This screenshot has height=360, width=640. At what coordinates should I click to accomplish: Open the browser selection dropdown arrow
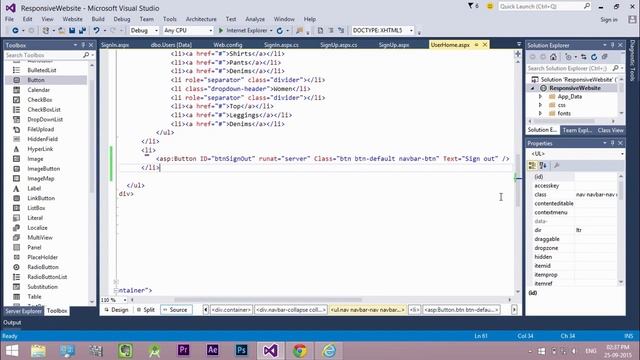pos(271,31)
